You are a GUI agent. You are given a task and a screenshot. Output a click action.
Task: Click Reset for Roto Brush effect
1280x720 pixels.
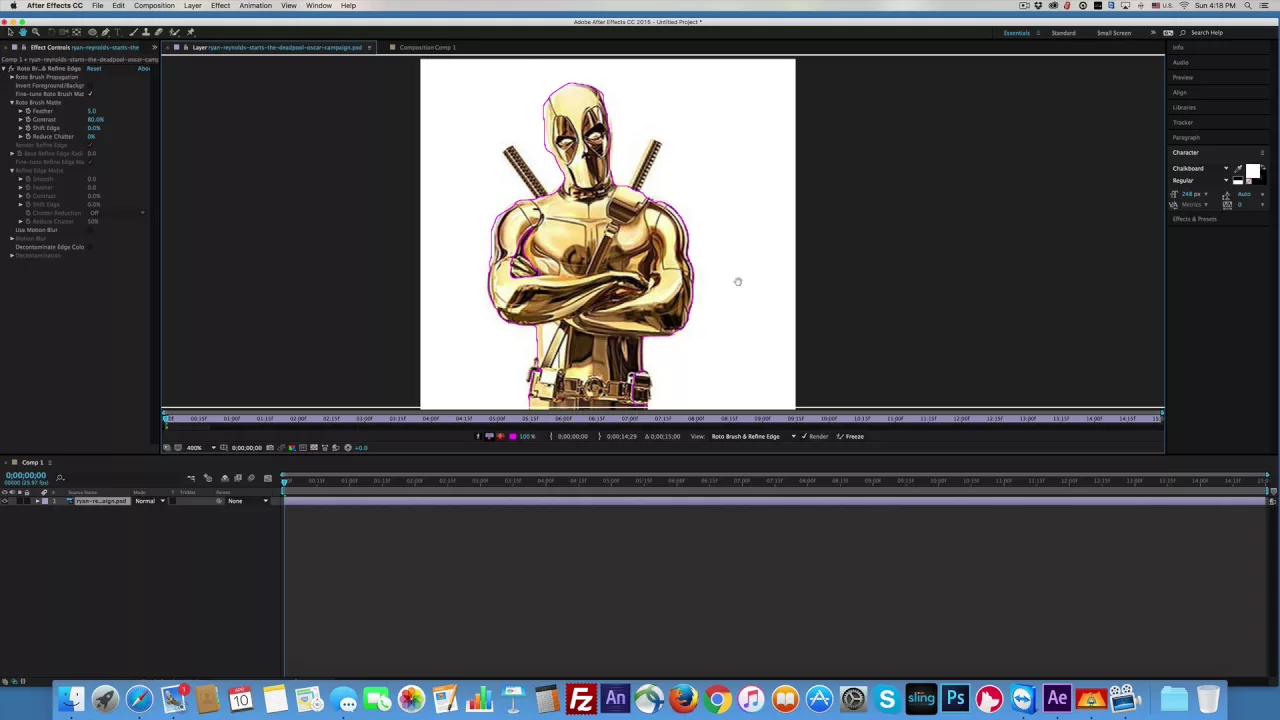click(x=94, y=69)
